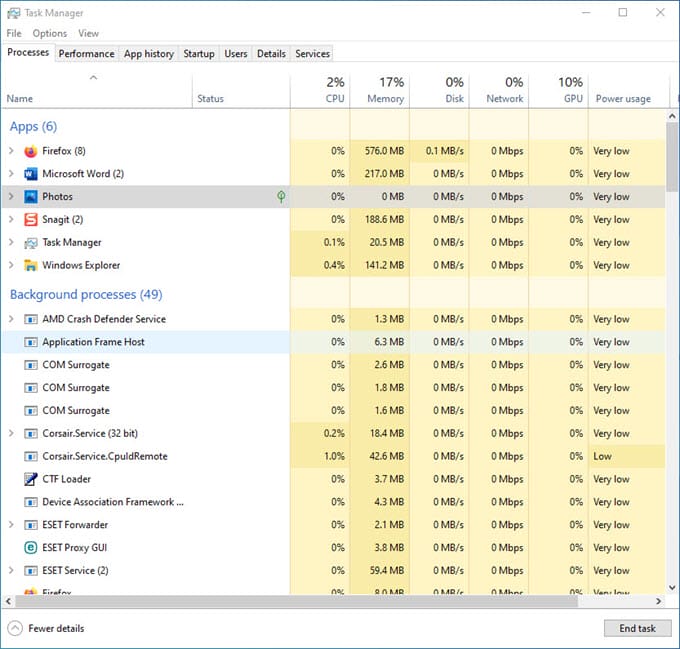This screenshot has width=680, height=649.
Task: Switch to the Users tab
Action: pyautogui.click(x=235, y=54)
